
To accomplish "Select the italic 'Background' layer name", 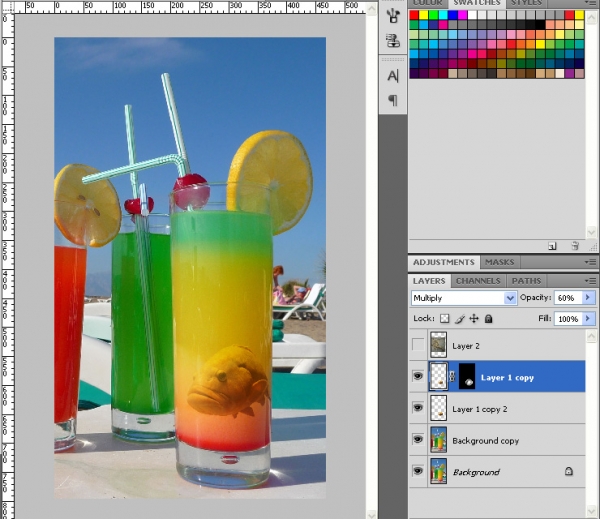I will [476, 472].
